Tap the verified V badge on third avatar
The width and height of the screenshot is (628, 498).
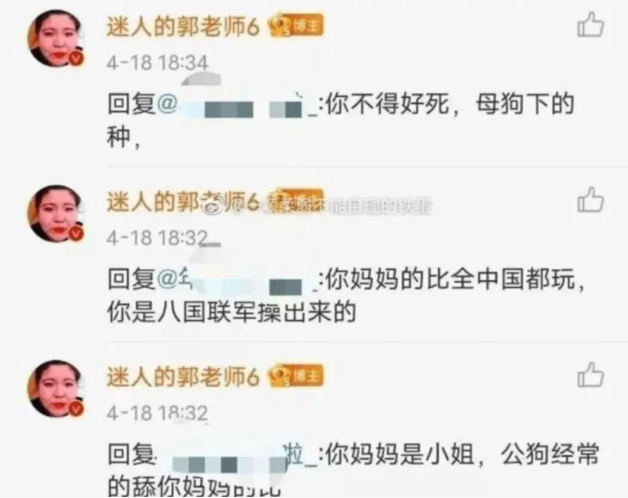[x=76, y=409]
